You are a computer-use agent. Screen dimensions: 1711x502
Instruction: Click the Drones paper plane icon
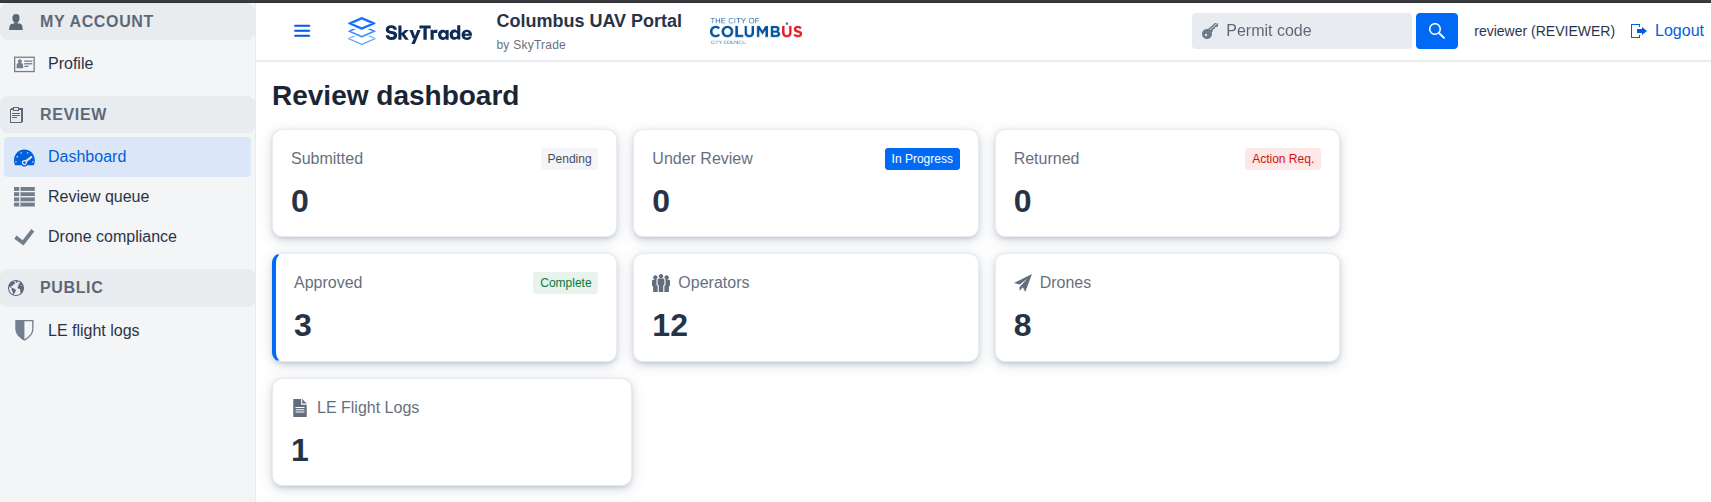tap(1023, 283)
